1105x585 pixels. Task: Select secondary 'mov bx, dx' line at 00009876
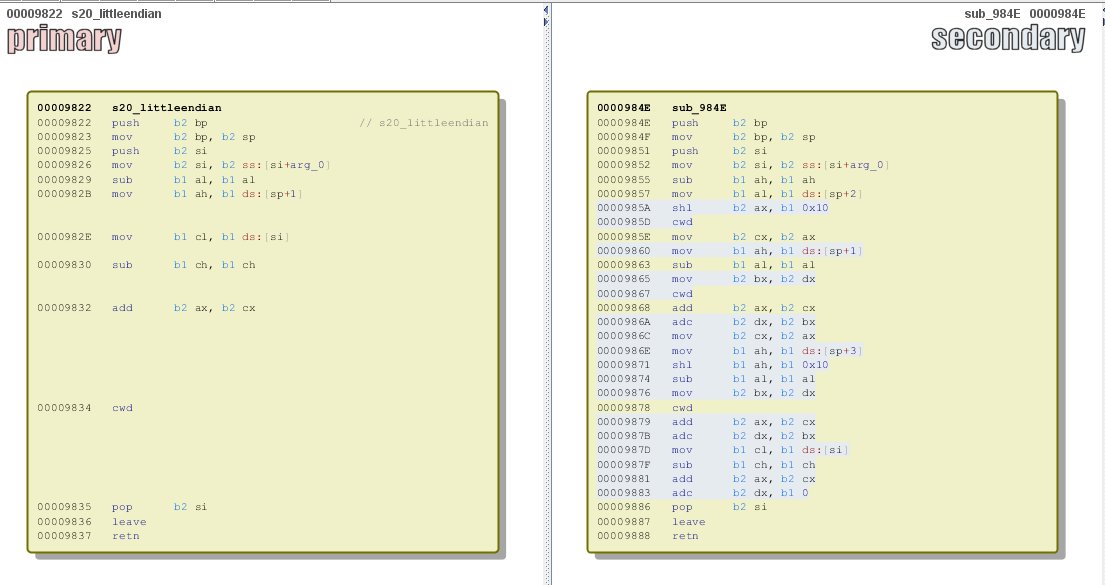[706, 393]
